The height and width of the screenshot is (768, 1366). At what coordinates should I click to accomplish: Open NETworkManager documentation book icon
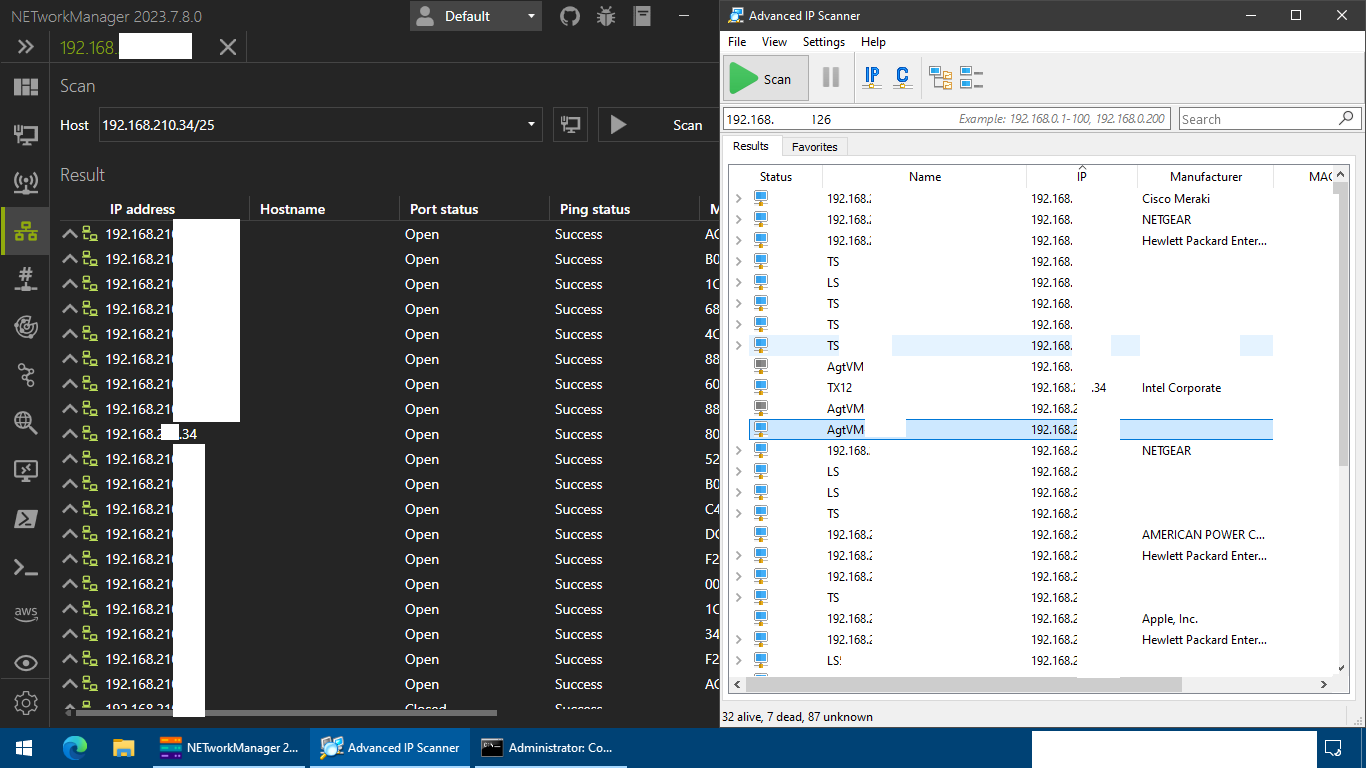click(641, 16)
